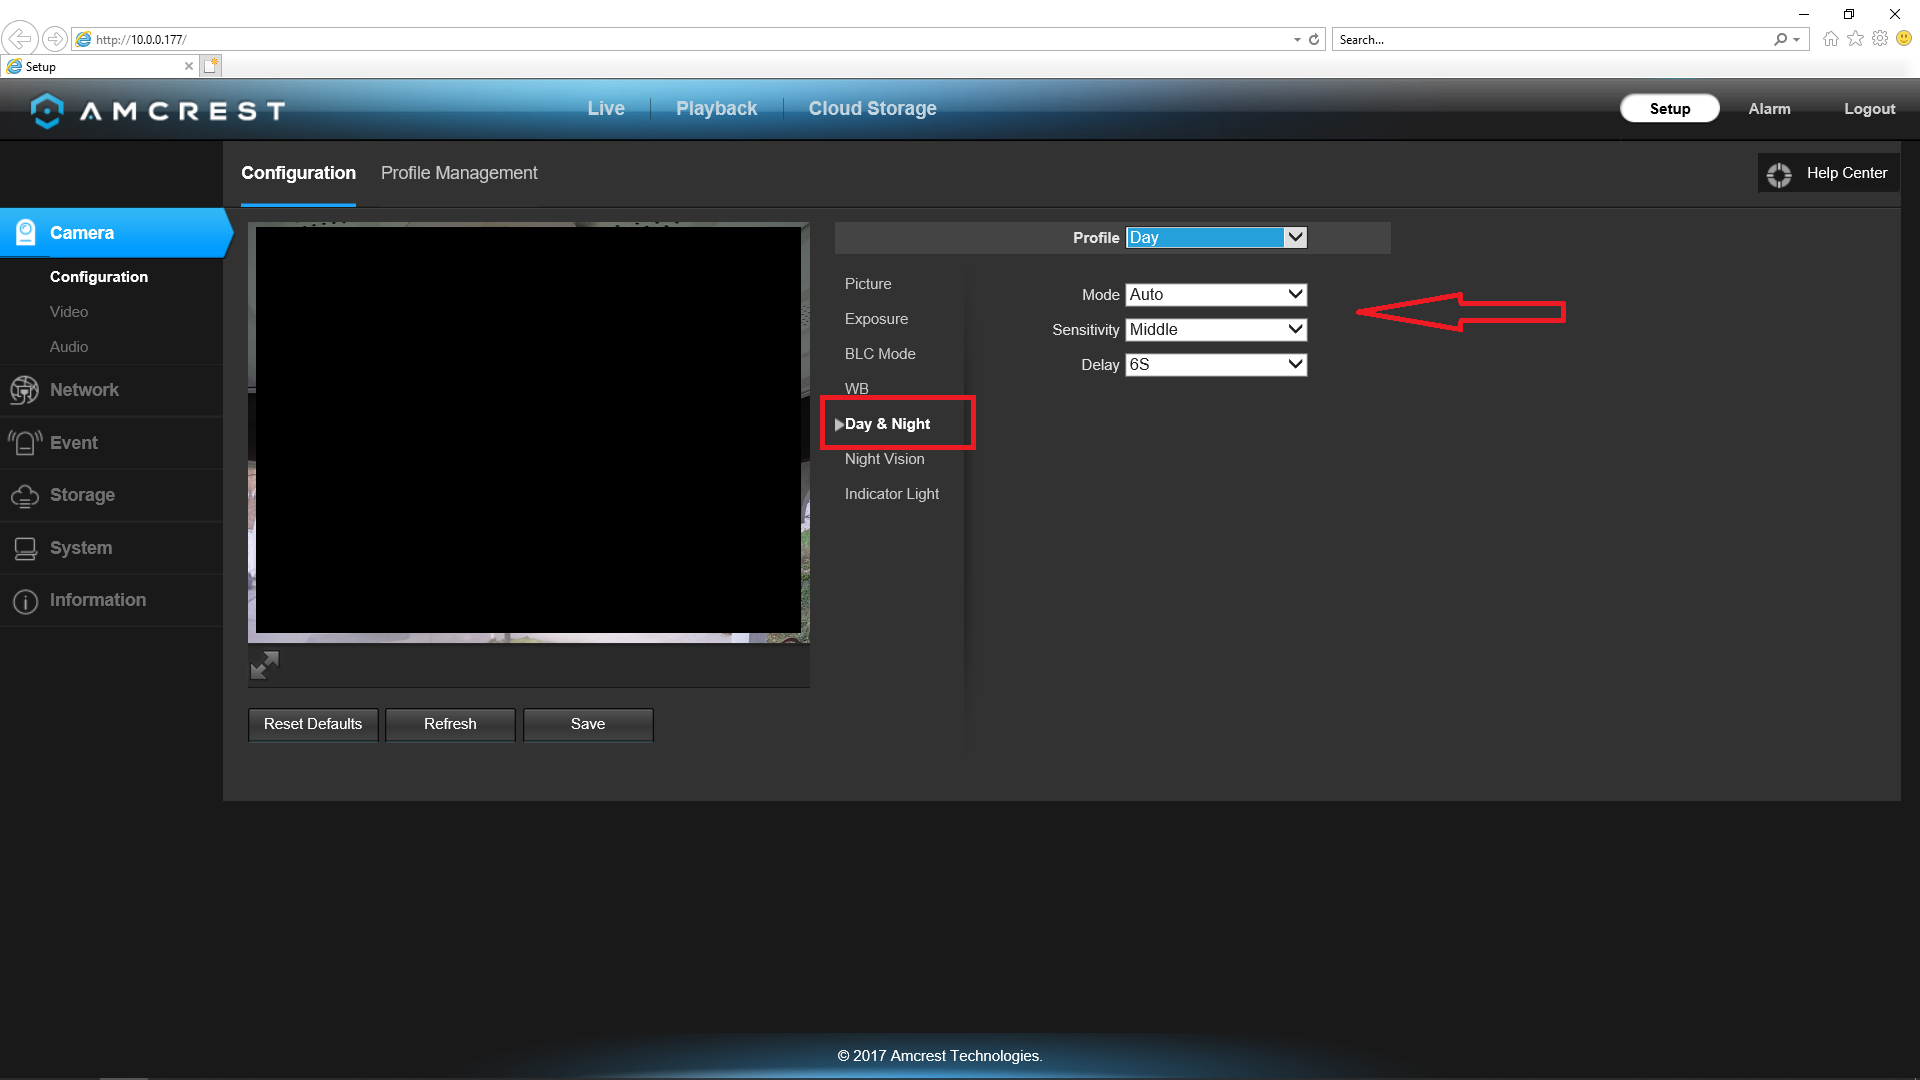Click the browser forward arrow
This screenshot has width=1920, height=1080.
tap(55, 39)
